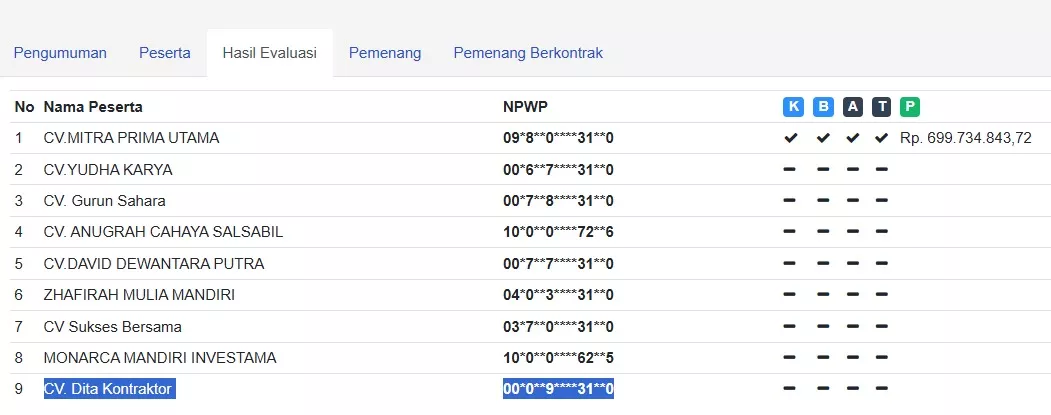
Task: Click MONARCA MANDIRI INVESTAMA row name
Action: click(160, 358)
